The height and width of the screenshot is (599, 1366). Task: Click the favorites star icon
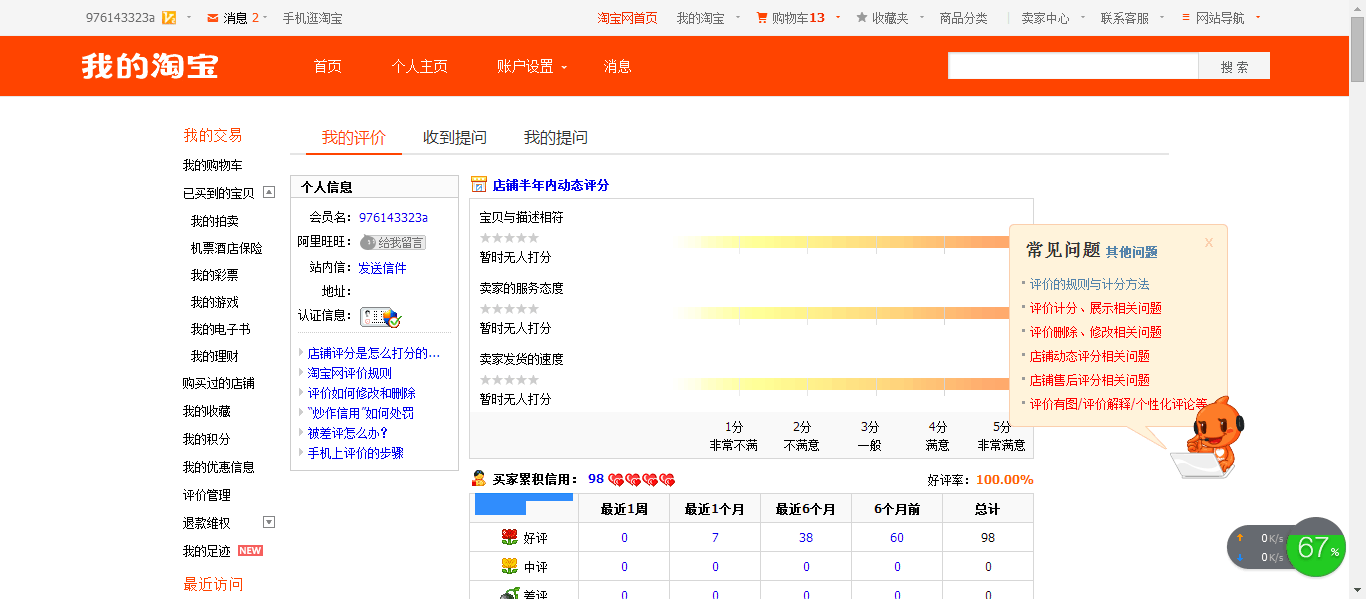(862, 18)
